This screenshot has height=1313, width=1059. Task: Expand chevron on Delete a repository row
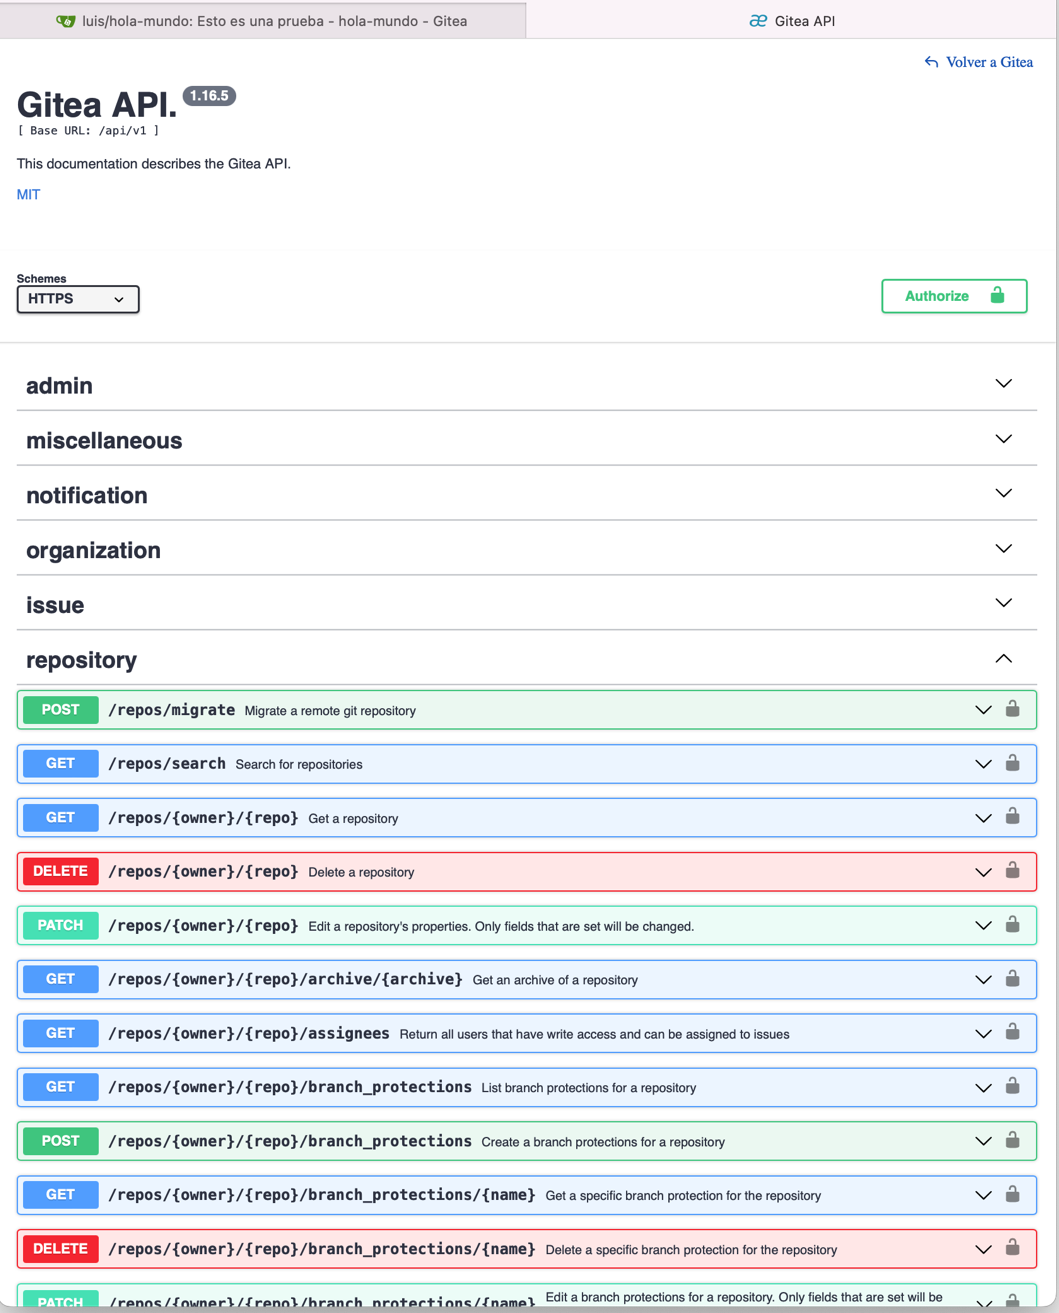(983, 872)
